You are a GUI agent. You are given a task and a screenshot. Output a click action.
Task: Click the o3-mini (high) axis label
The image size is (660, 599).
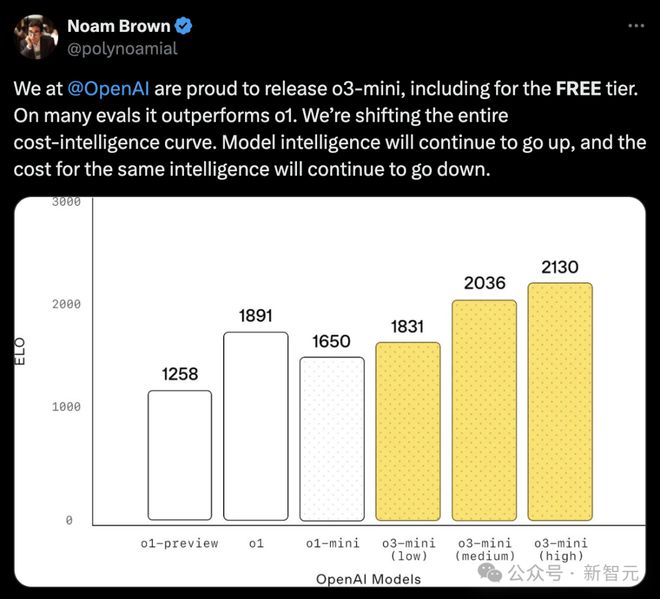pos(561,549)
